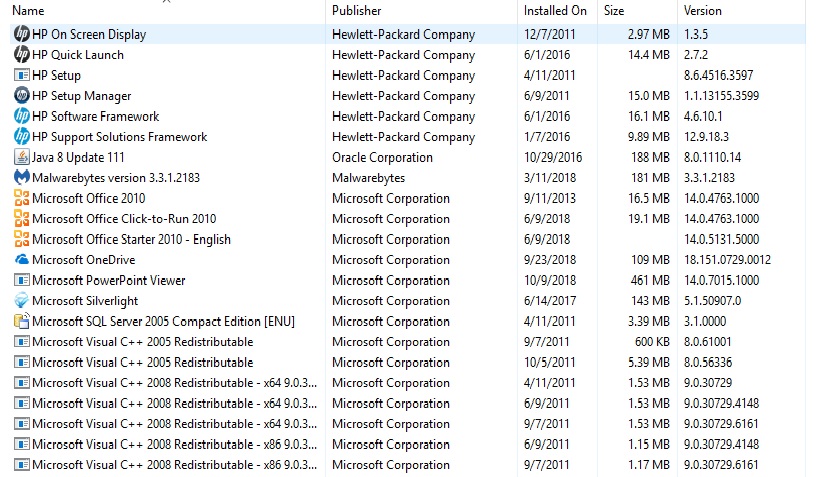Click the Microsoft OneDrive cloud icon
This screenshot has height=477, width=831.
tap(22, 260)
